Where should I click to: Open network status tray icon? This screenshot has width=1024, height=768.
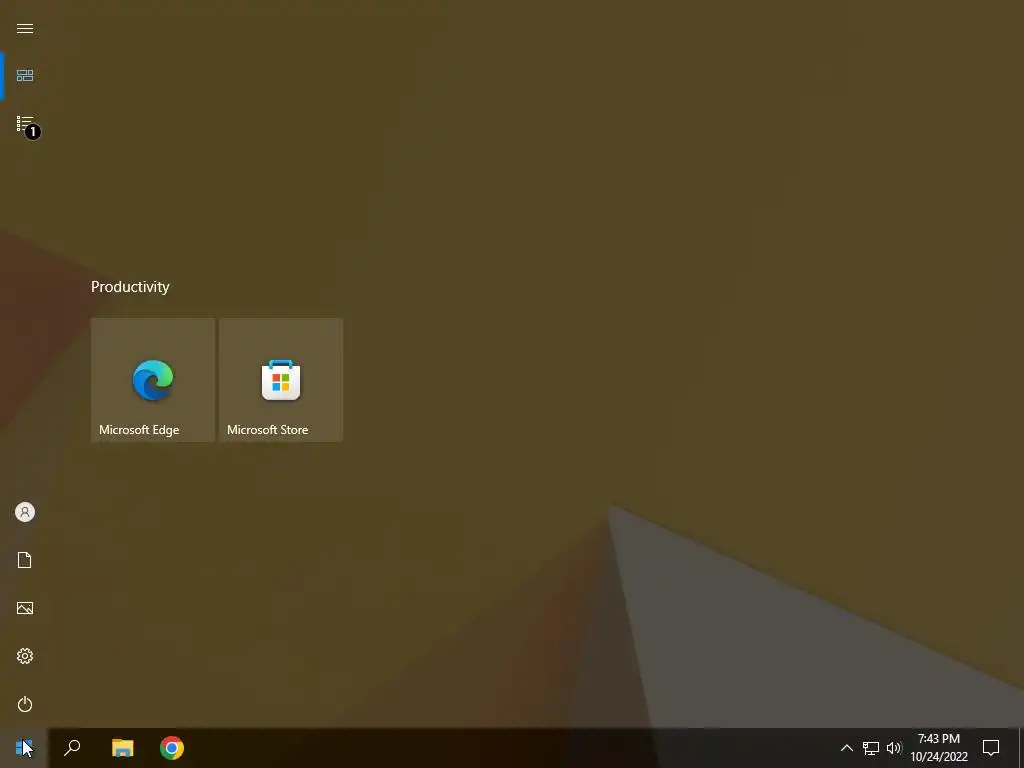coord(871,748)
